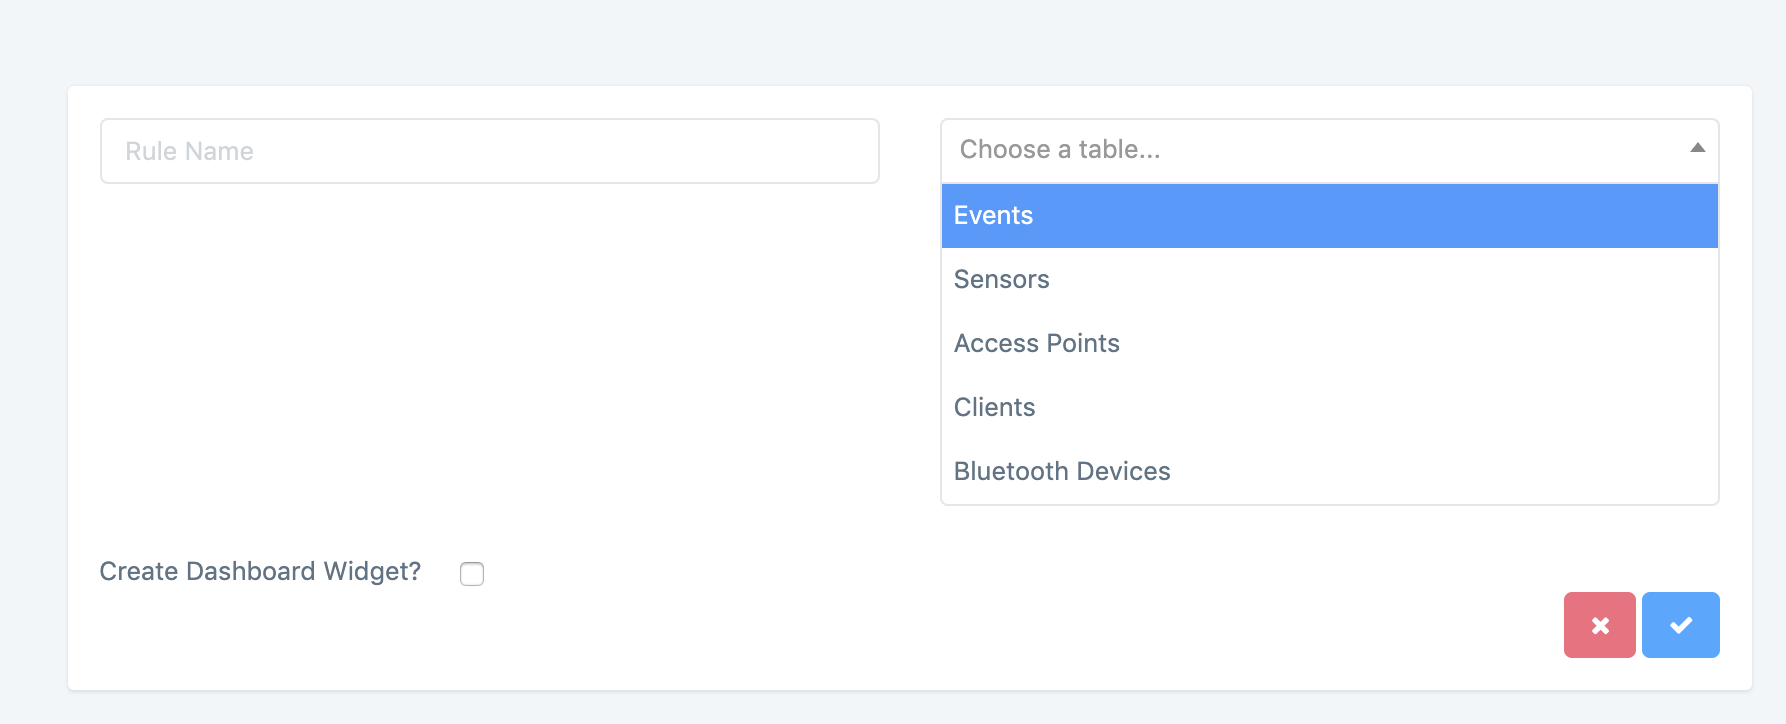1786x724 pixels.
Task: Click the "Choose a table..." combo box
Action: click(x=1310, y=150)
